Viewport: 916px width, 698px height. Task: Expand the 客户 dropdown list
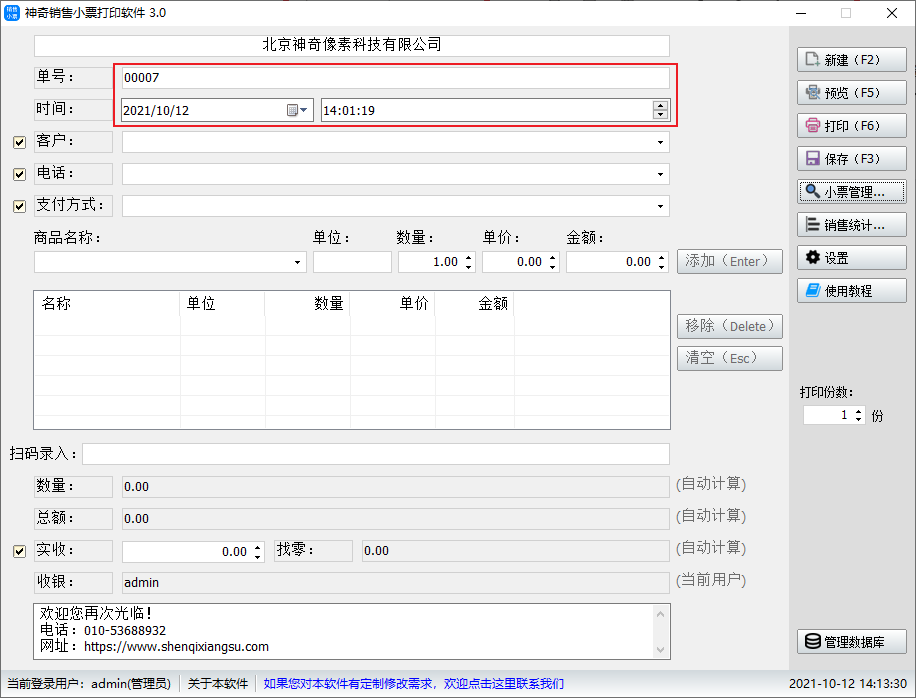[x=660, y=143]
